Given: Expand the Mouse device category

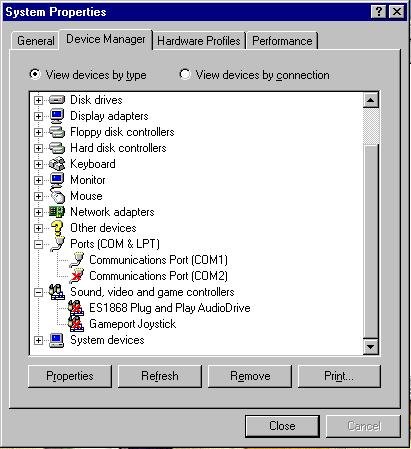Looking at the screenshot, I should [38, 196].
